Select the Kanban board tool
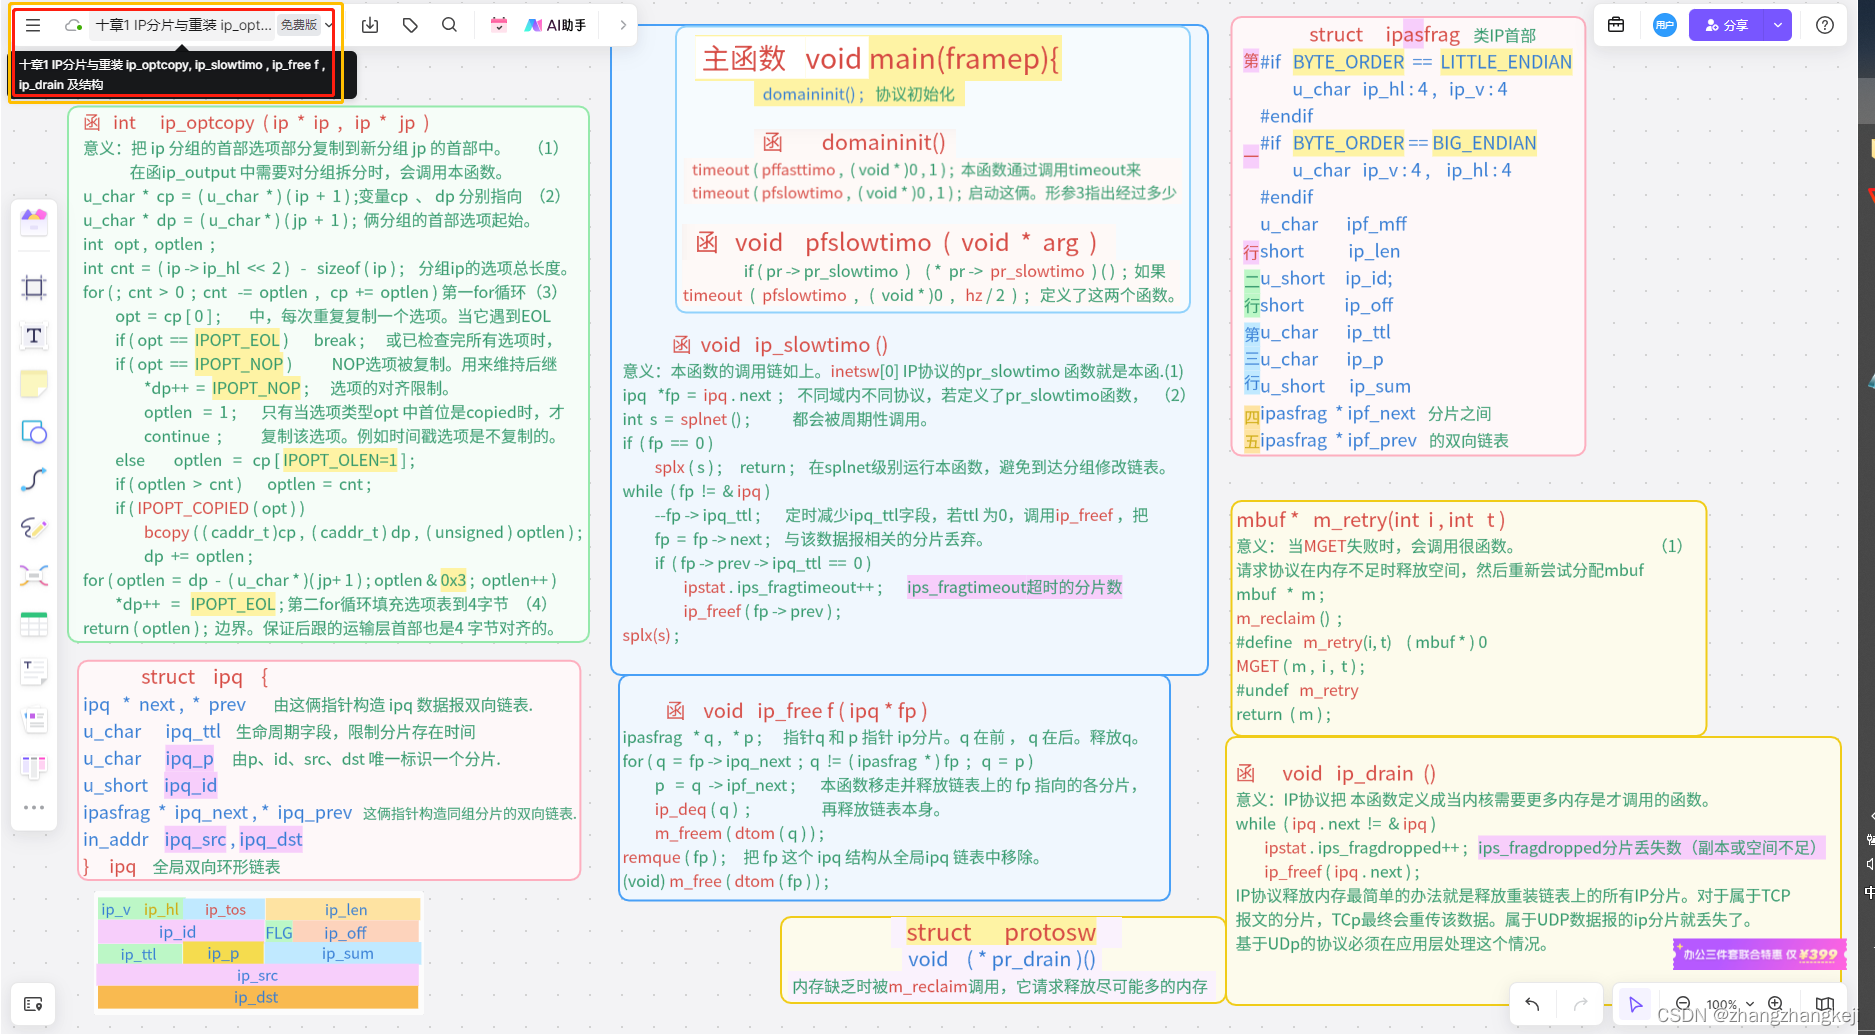 point(34,767)
